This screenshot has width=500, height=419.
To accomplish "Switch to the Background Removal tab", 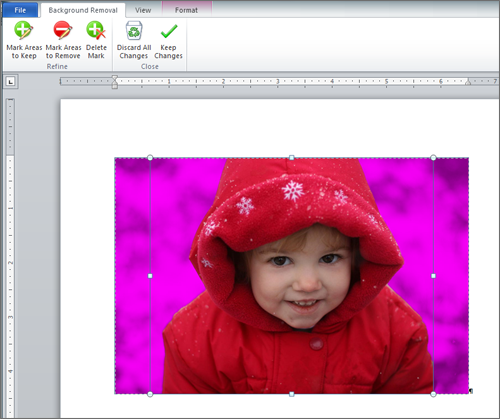I will (x=83, y=10).
